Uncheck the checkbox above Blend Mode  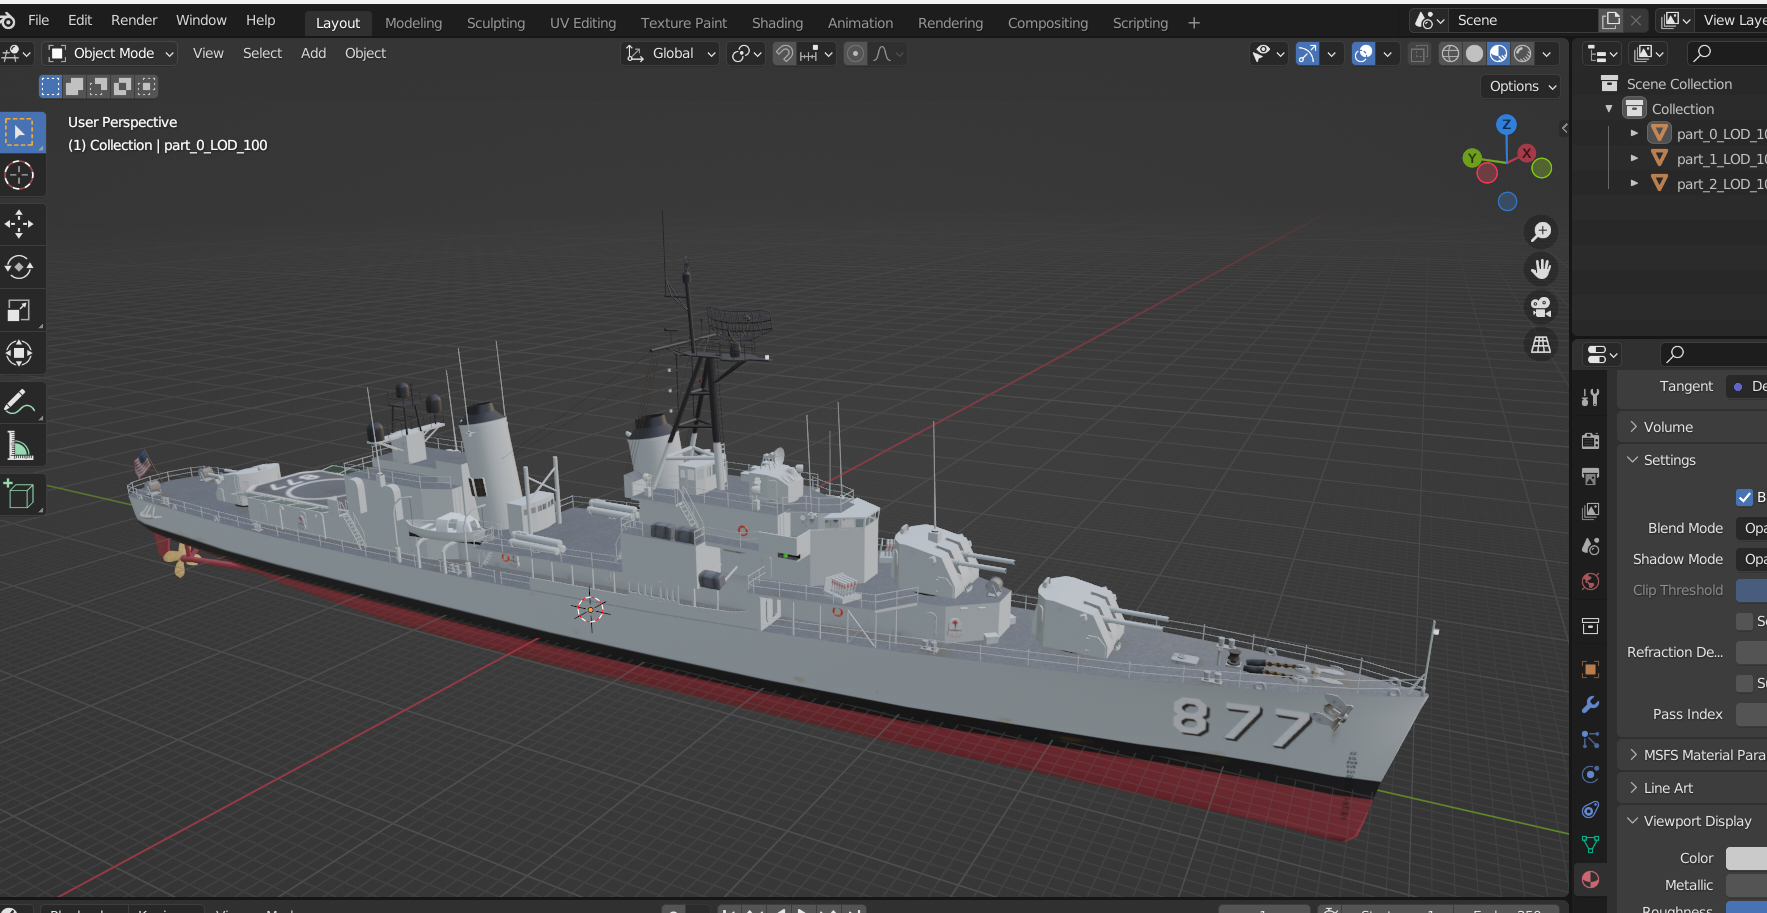click(1745, 497)
